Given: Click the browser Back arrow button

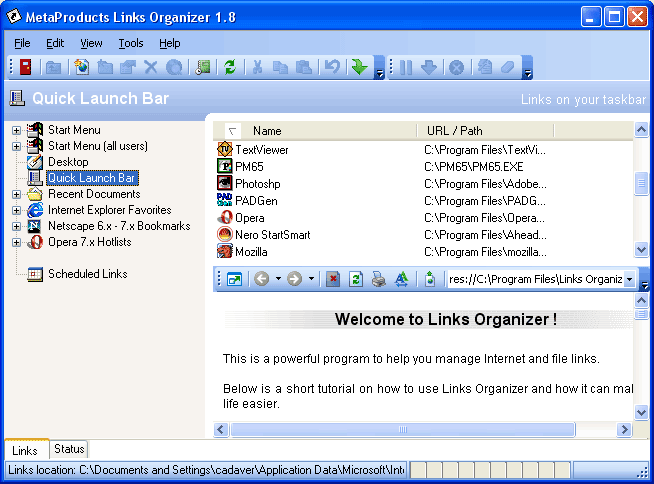Looking at the screenshot, I should pos(262,279).
